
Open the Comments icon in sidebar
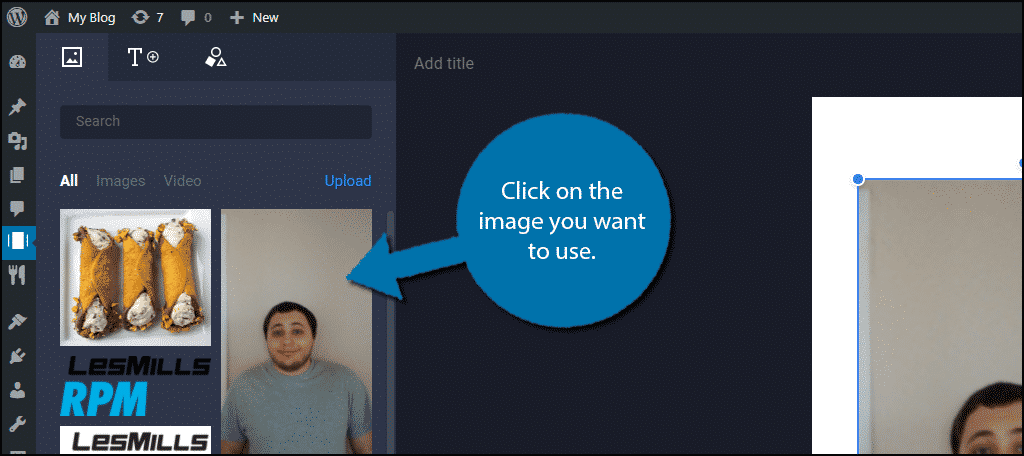point(18,209)
